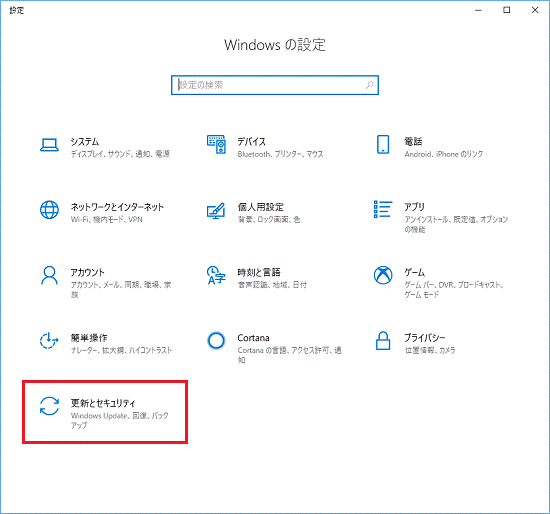Open the 電話 settings title

pyautogui.click(x=413, y=142)
